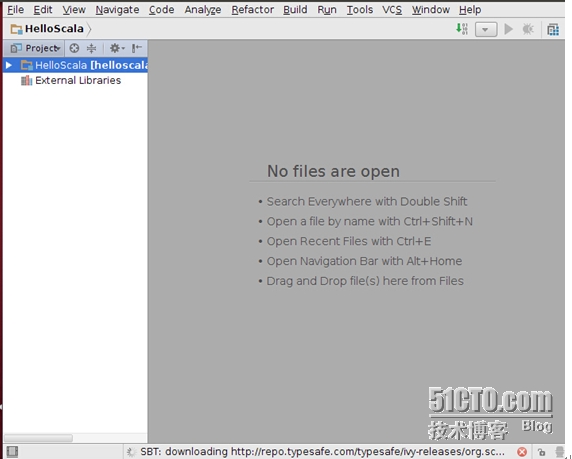Image resolution: width=572 pixels, height=459 pixels.
Task: Open the Build menu
Action: click(295, 10)
